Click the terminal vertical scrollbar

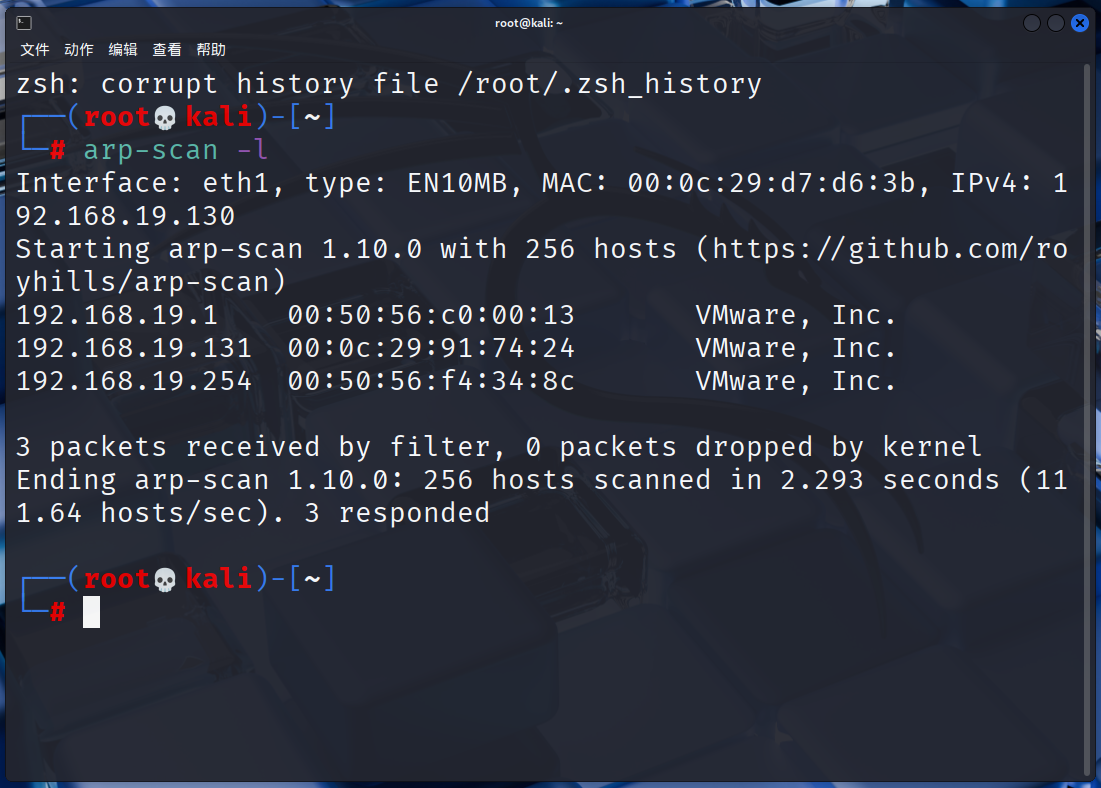pyautogui.click(x=1087, y=421)
